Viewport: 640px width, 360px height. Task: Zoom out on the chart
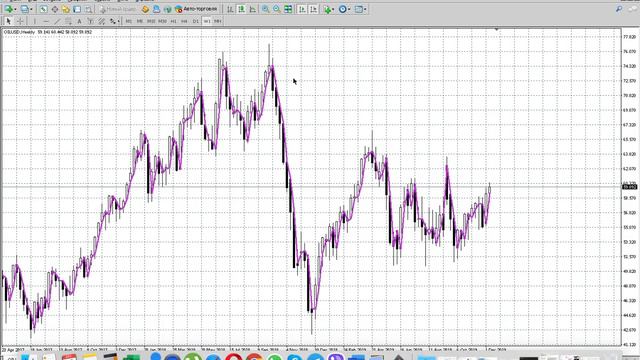pos(277,9)
